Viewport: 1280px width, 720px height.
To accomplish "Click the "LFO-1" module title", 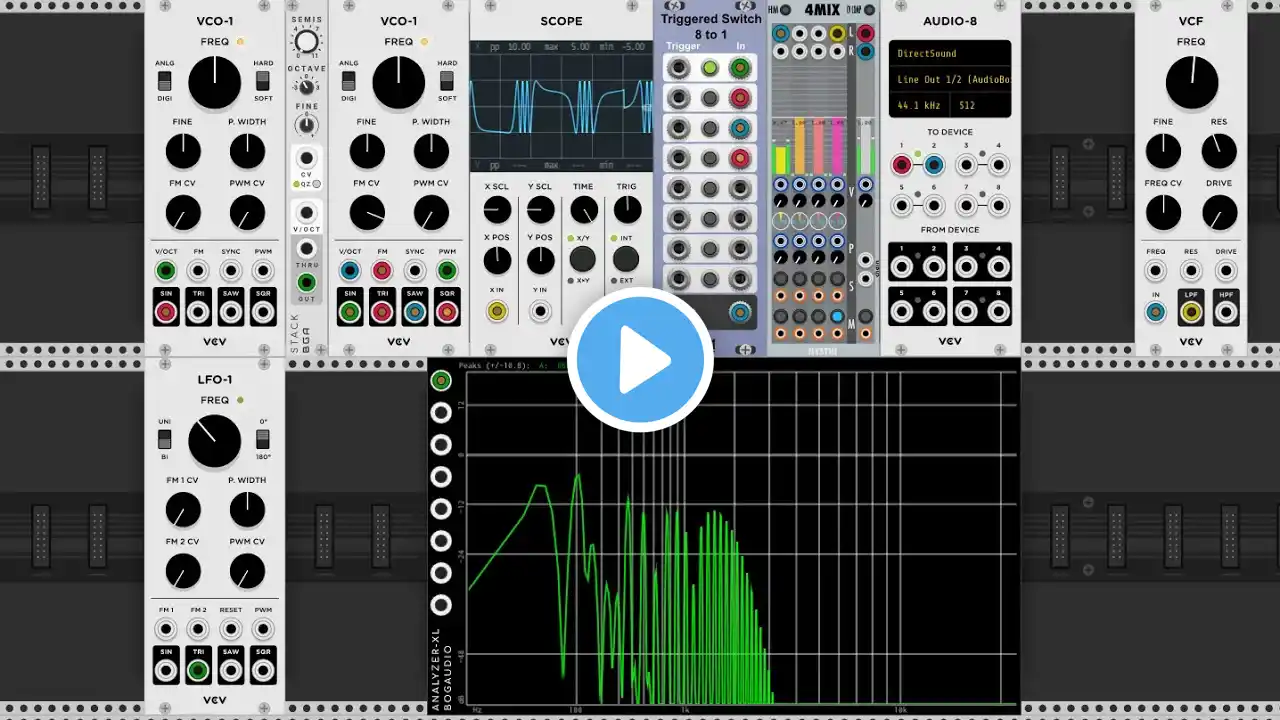I will (x=214, y=379).
